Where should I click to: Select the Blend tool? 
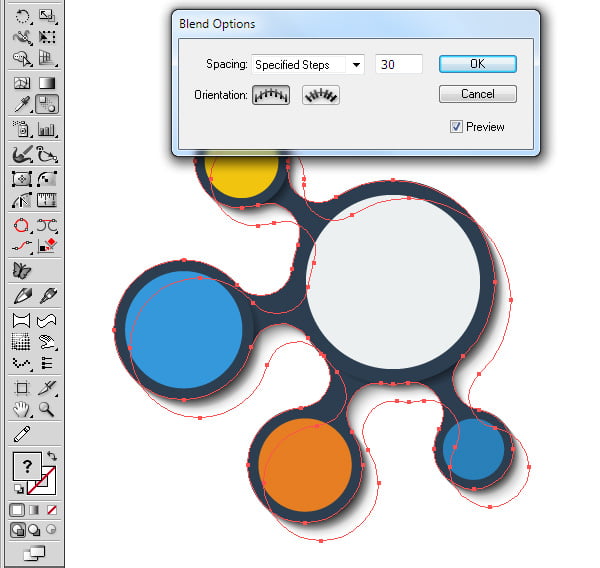click(x=47, y=104)
